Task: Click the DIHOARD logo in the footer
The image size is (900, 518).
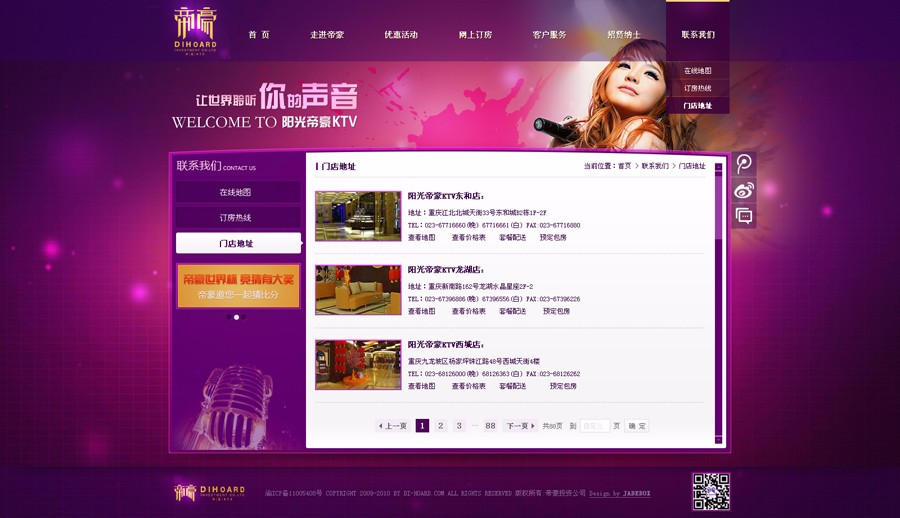Action: coord(210,493)
